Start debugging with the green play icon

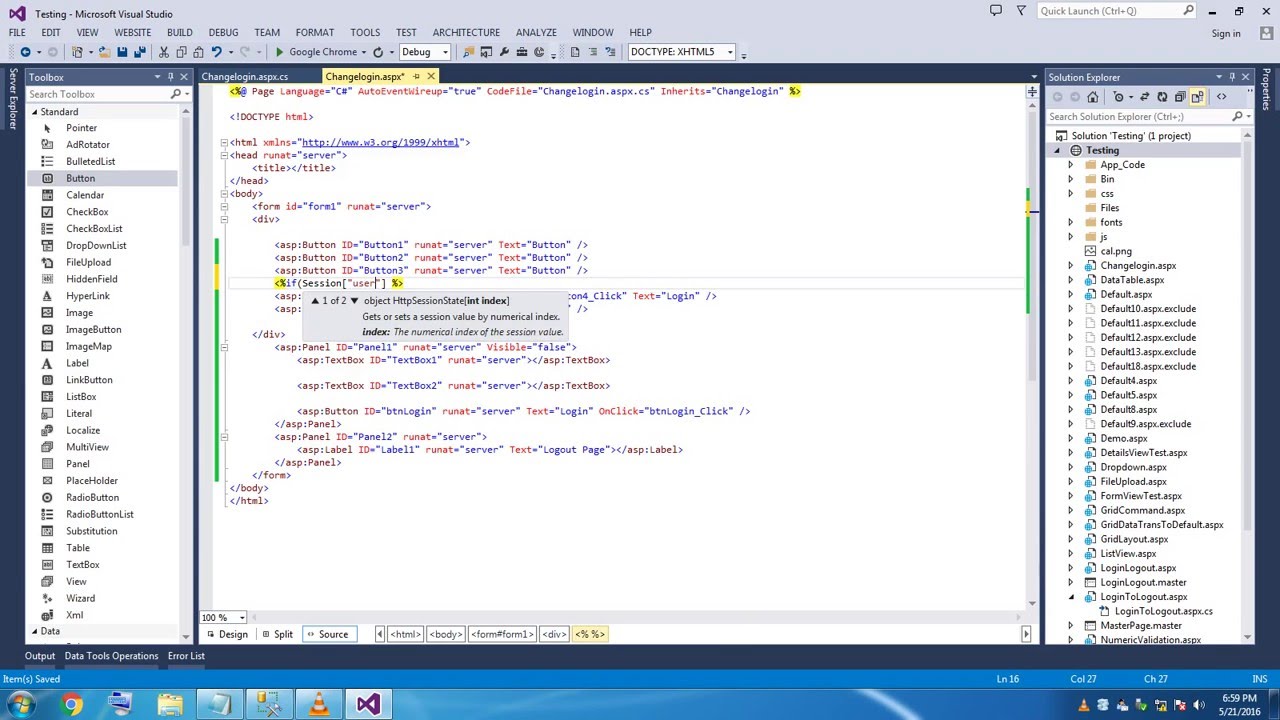click(x=279, y=52)
